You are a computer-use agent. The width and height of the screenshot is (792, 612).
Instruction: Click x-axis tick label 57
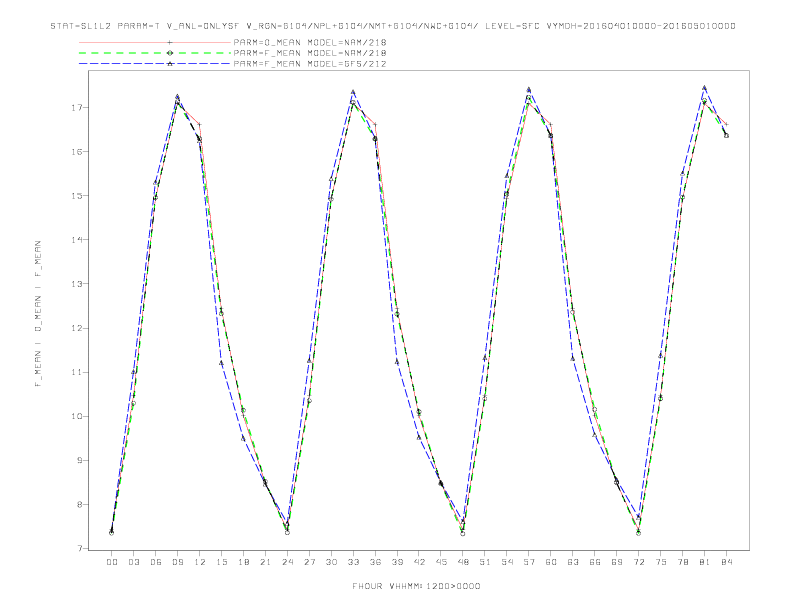coord(529,562)
